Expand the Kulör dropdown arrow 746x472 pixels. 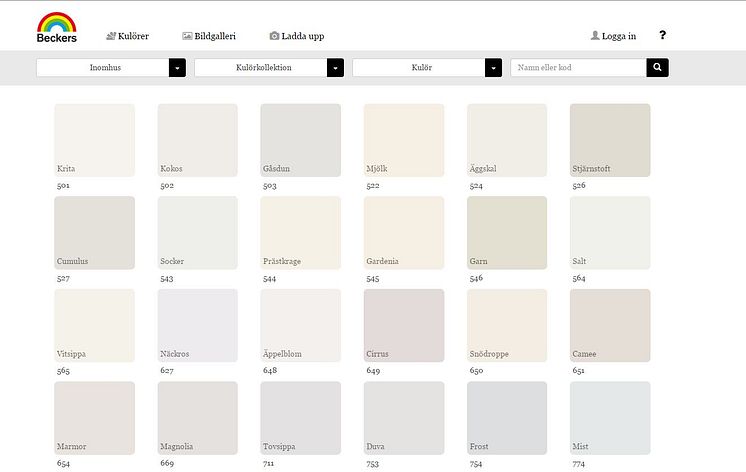tap(493, 68)
